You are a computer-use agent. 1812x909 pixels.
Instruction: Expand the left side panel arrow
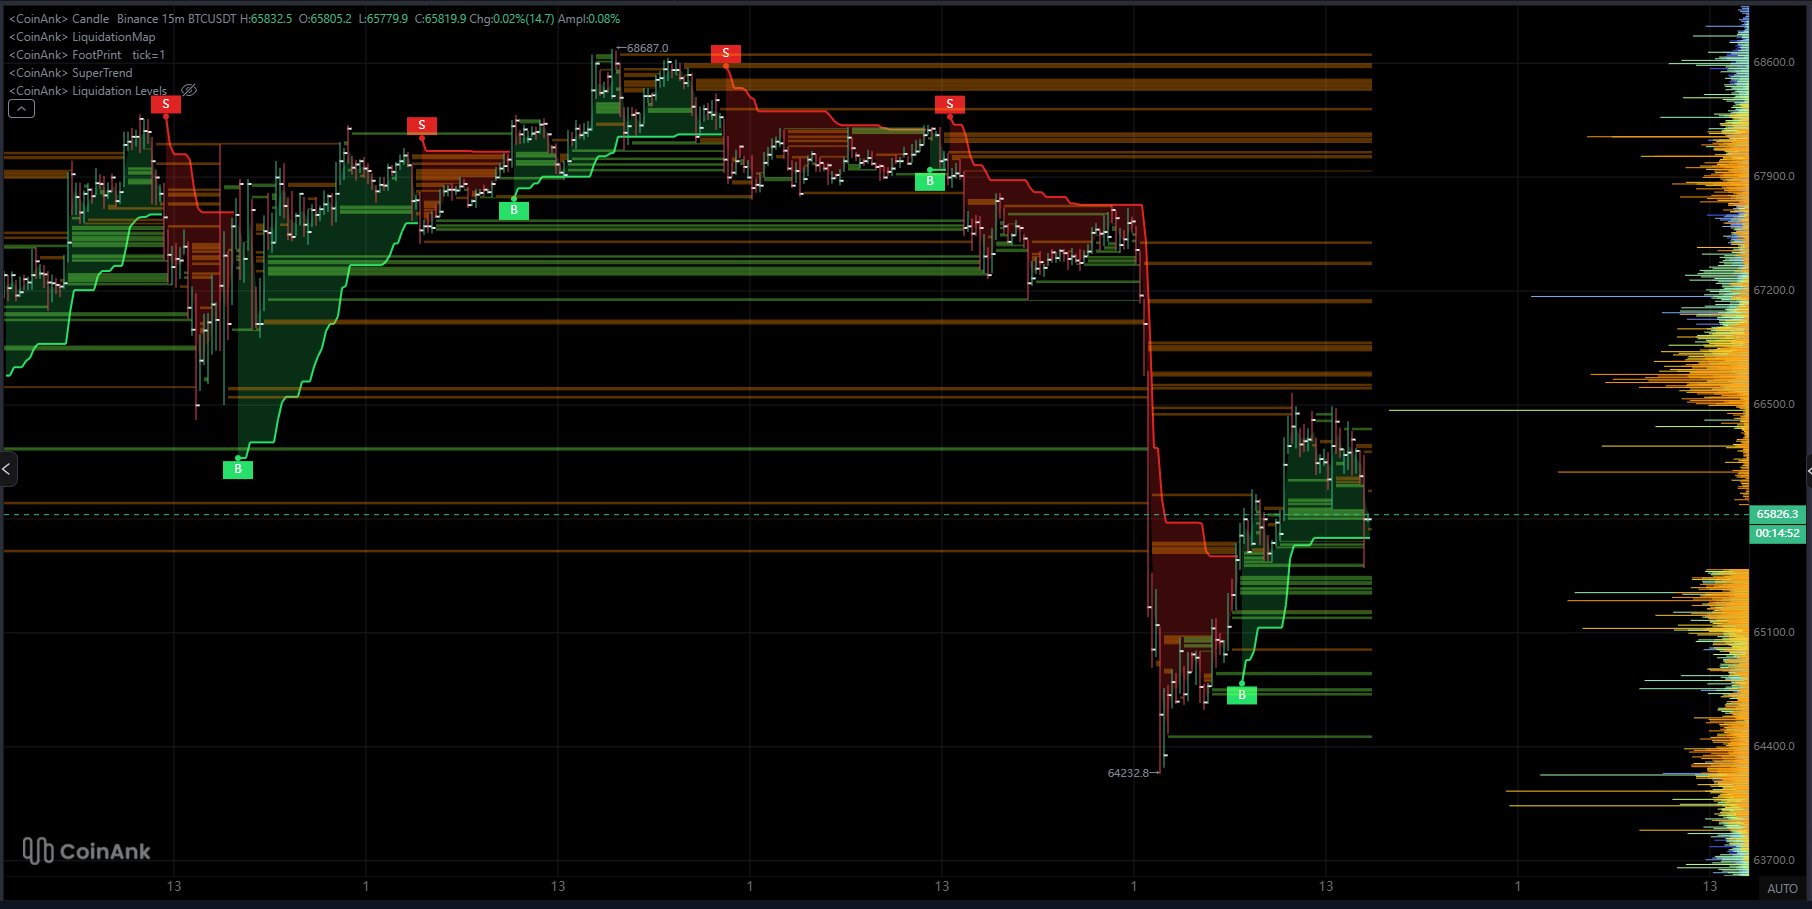[x=7, y=469]
